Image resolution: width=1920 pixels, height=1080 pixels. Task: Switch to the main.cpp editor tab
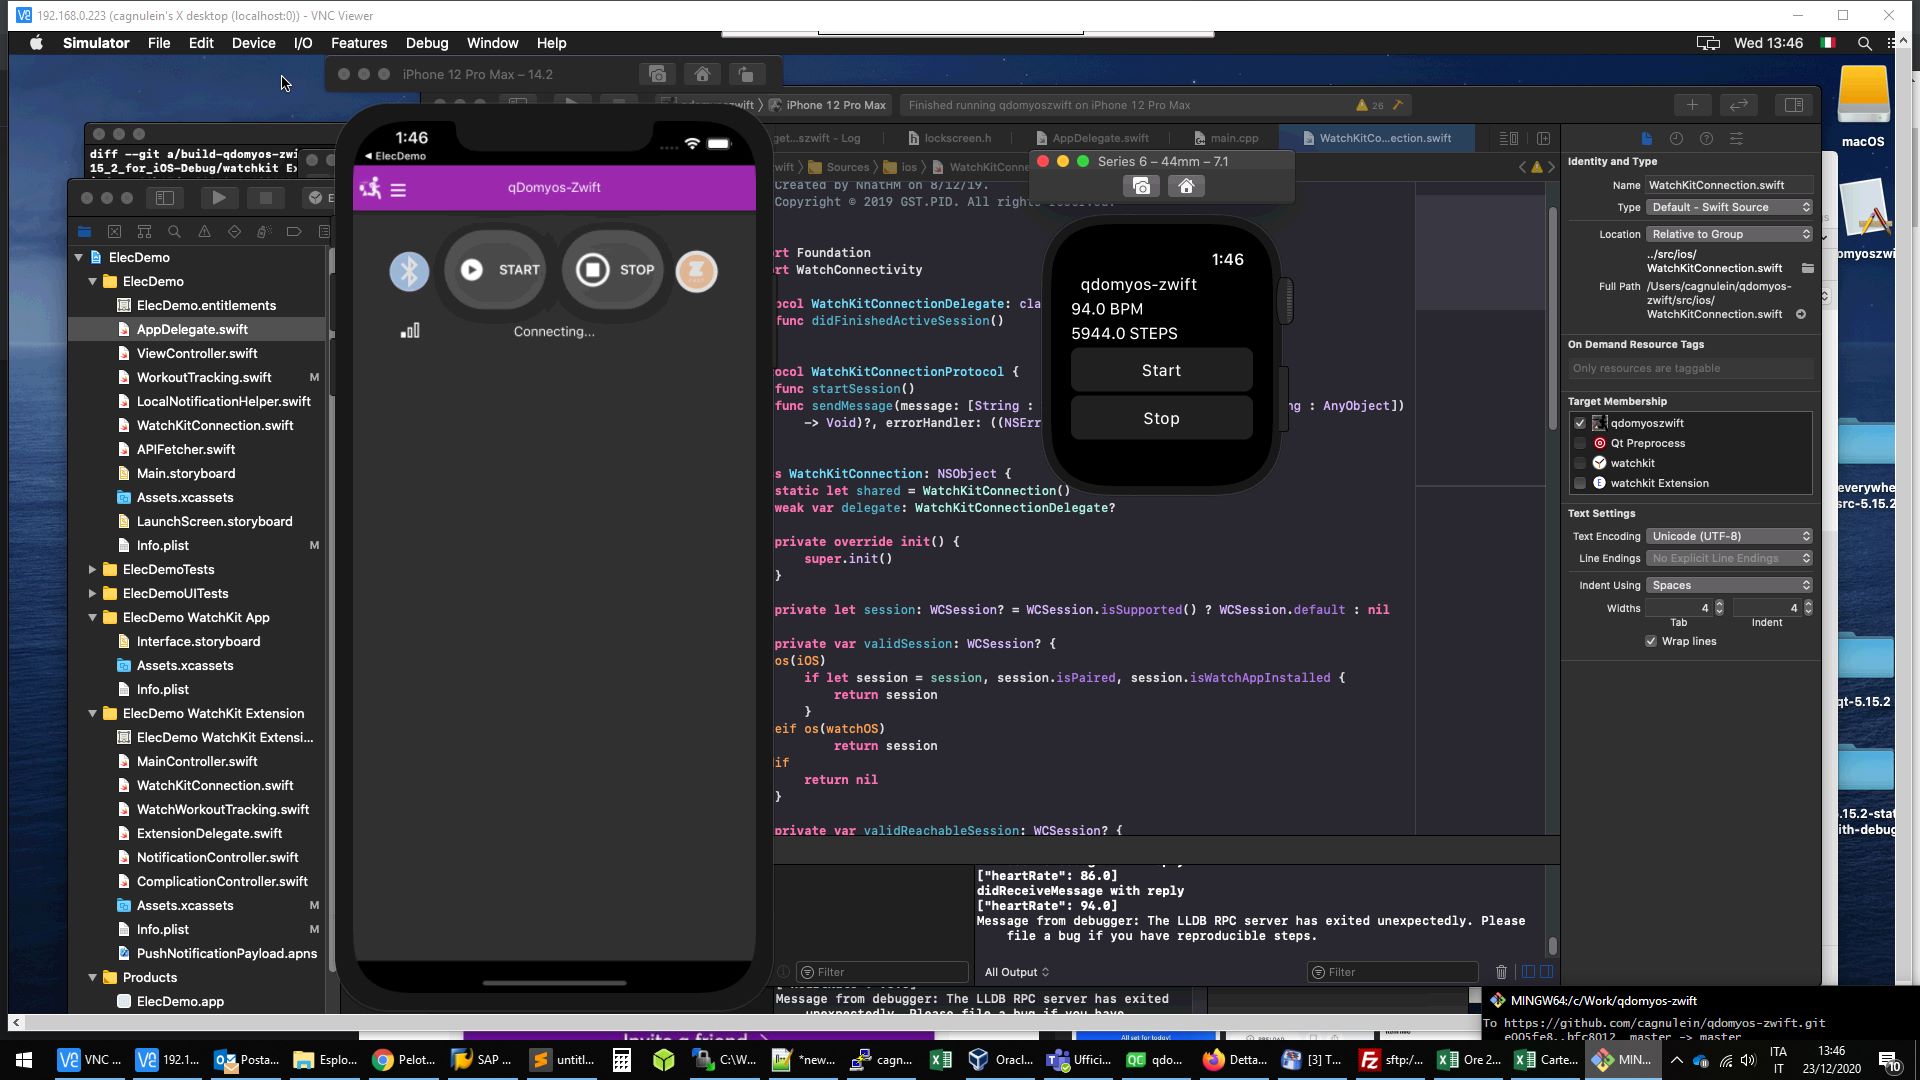(x=1226, y=138)
